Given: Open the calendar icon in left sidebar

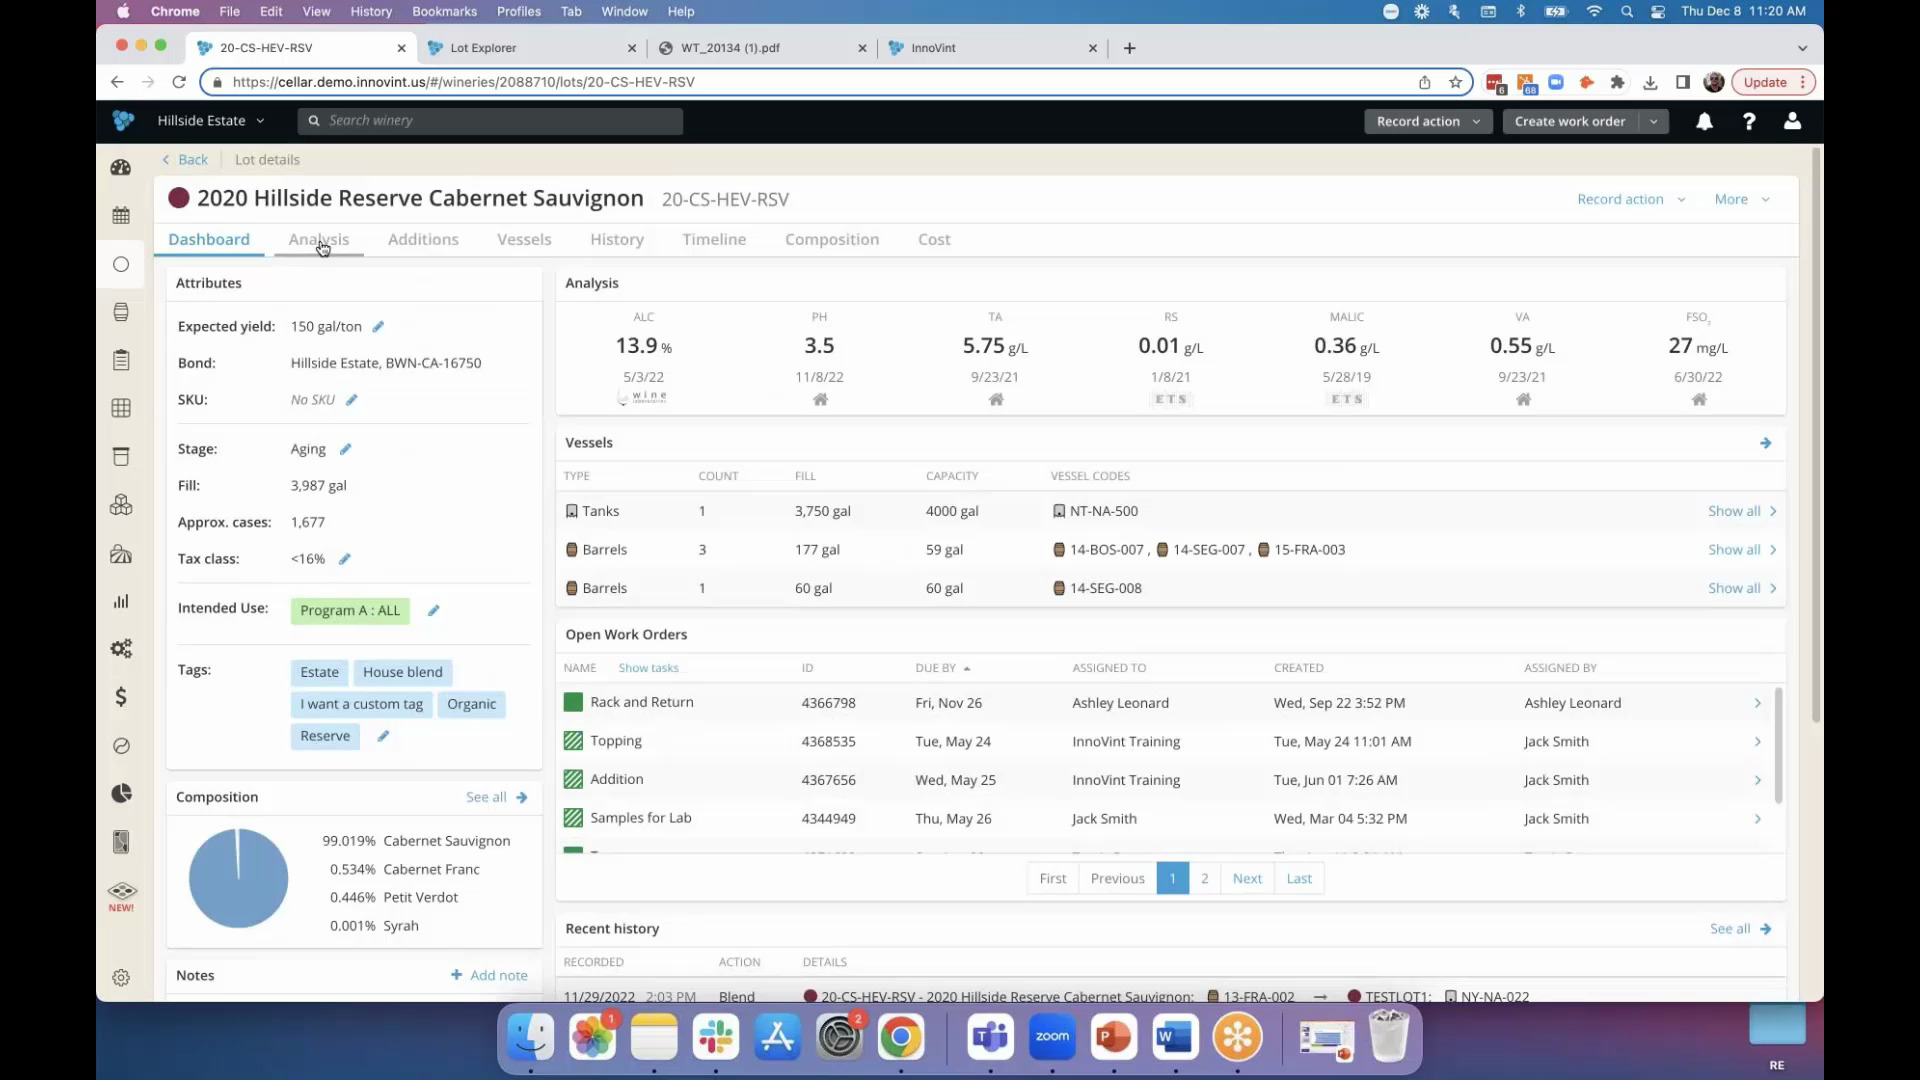Looking at the screenshot, I should [x=121, y=215].
